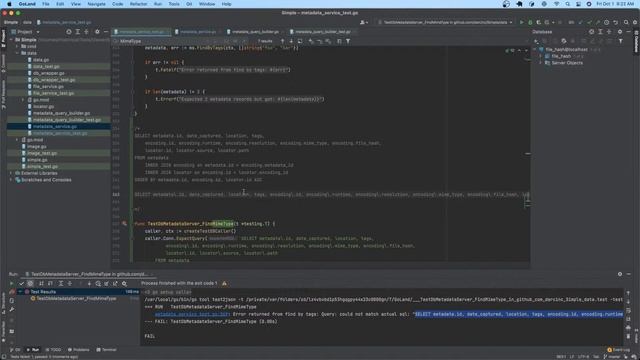Add new data source in Database panel
640x360 pixels.
point(536,41)
